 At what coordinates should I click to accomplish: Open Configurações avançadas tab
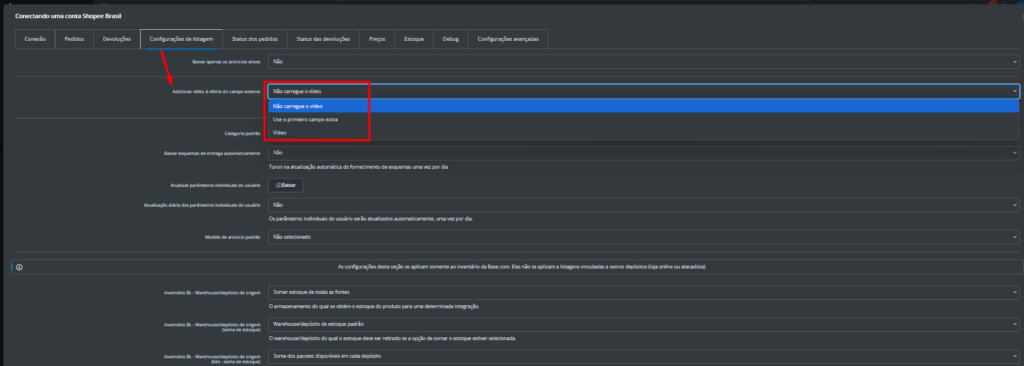tap(508, 39)
